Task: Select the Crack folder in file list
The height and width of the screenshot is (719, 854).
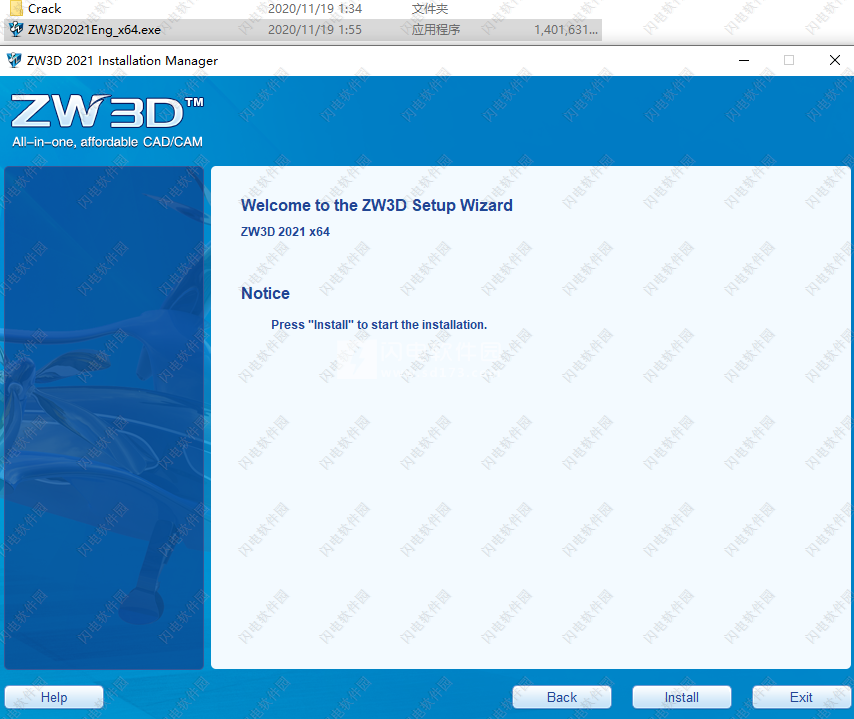Action: pyautogui.click(x=302, y=8)
